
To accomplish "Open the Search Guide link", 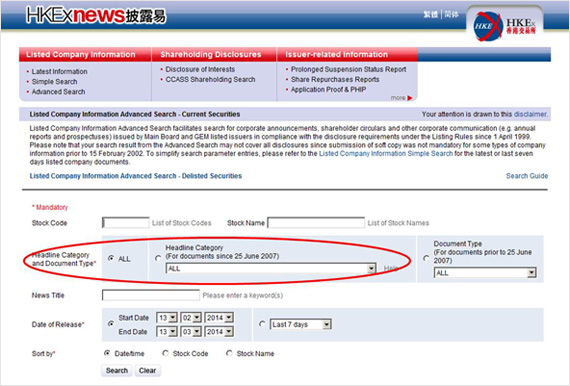I will [x=527, y=176].
